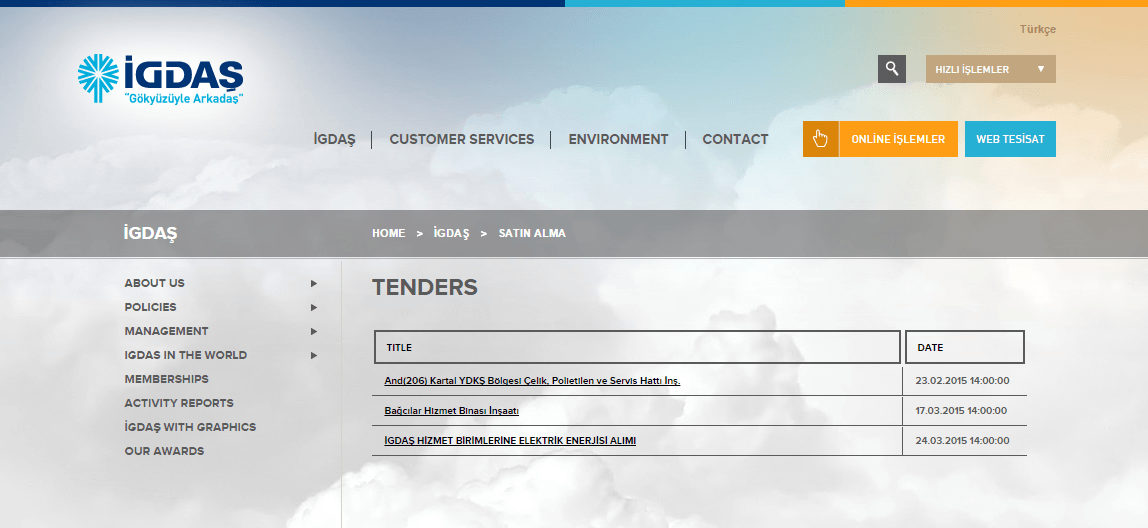The width and height of the screenshot is (1148, 528).
Task: Click the İGDAŞ logo
Action: pyautogui.click(x=160, y=78)
